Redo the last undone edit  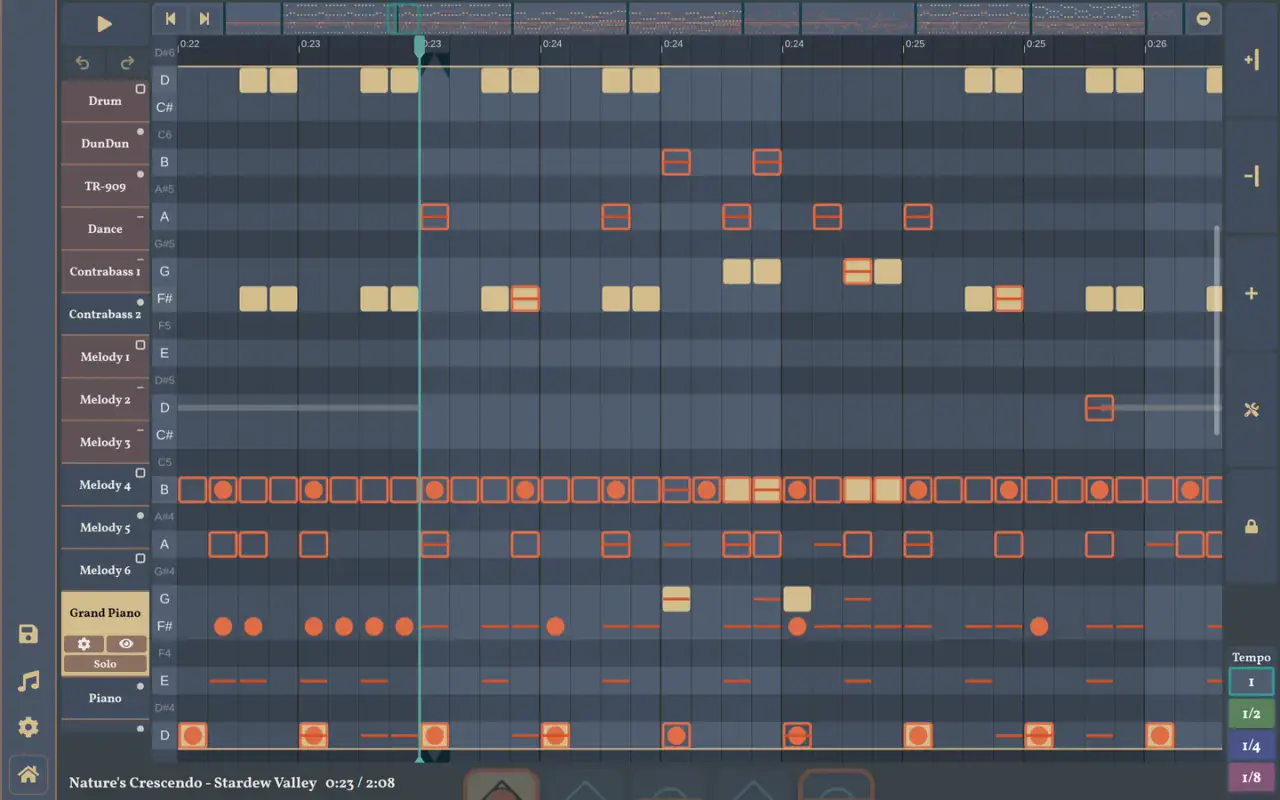(127, 63)
